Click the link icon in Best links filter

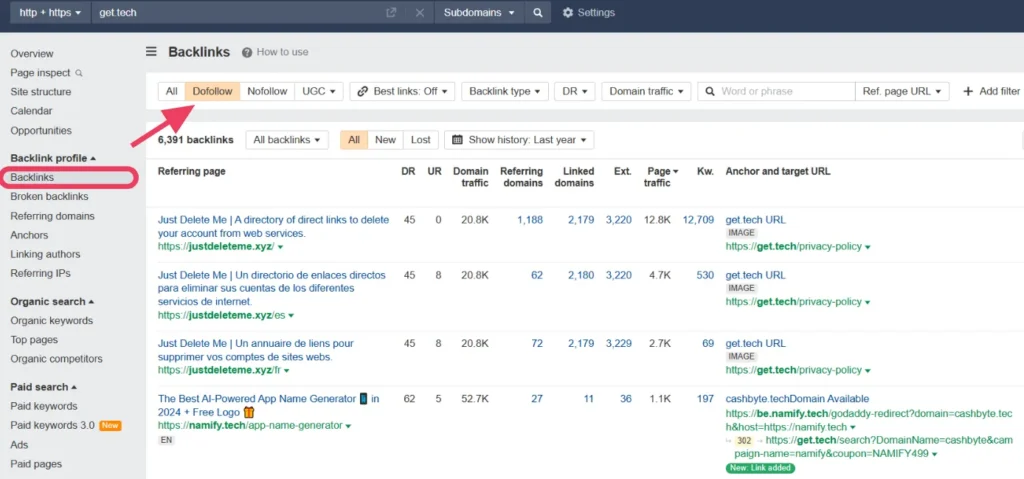pyautogui.click(x=364, y=91)
